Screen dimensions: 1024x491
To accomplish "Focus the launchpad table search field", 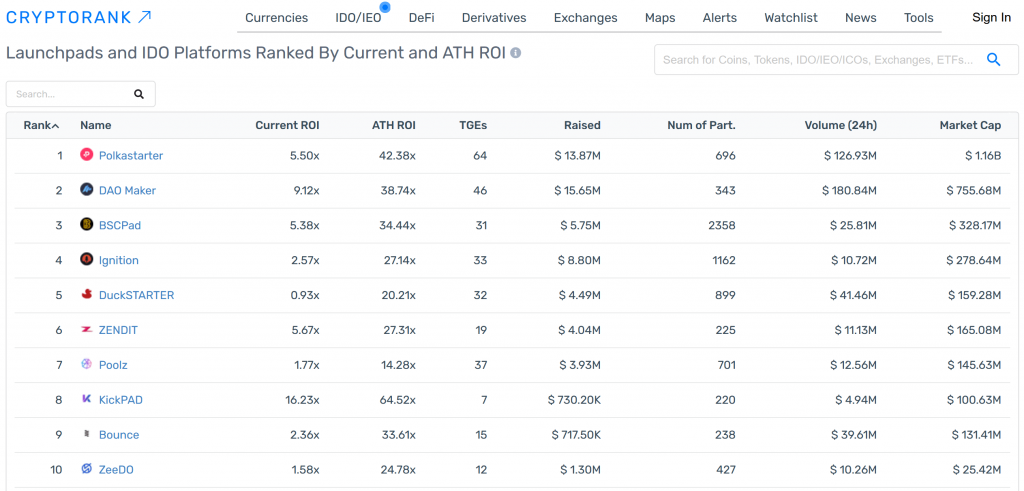I will click(81, 94).
